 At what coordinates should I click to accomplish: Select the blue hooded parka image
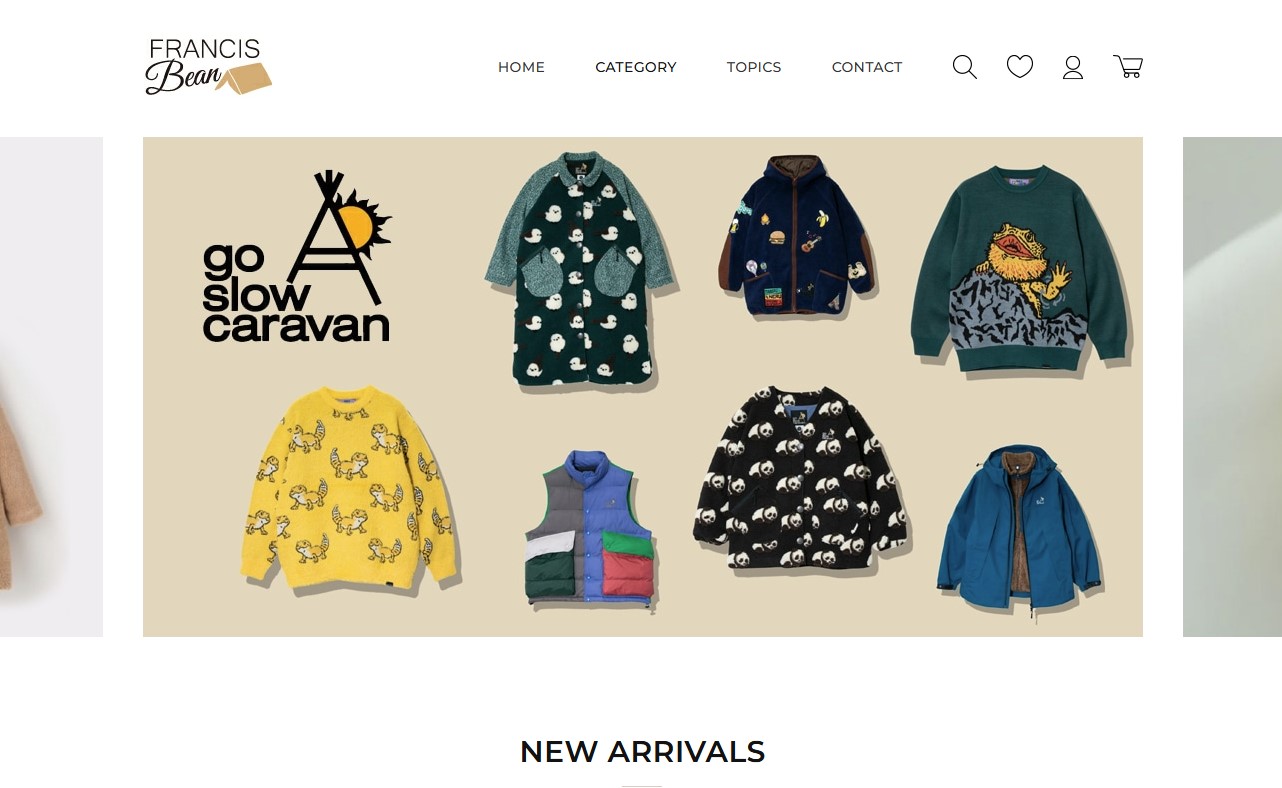(x=1020, y=528)
